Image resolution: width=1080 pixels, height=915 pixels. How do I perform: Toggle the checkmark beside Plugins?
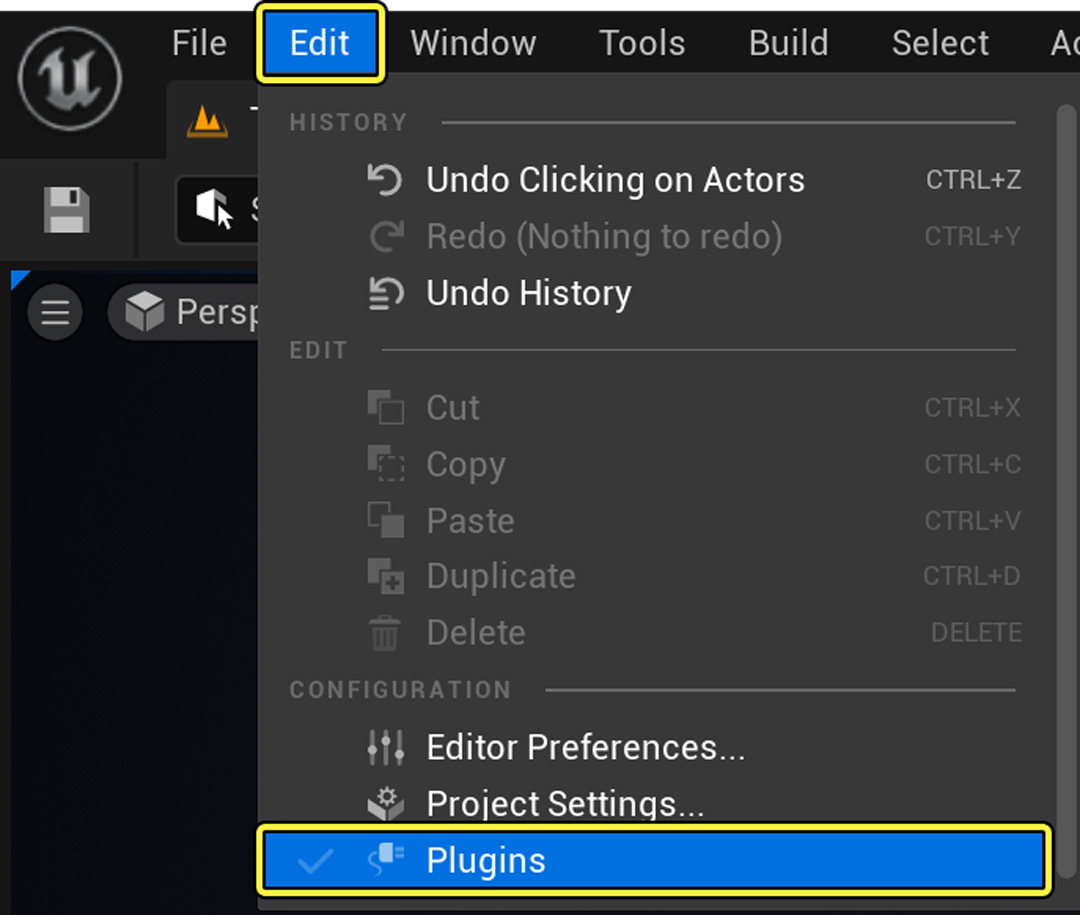point(316,858)
